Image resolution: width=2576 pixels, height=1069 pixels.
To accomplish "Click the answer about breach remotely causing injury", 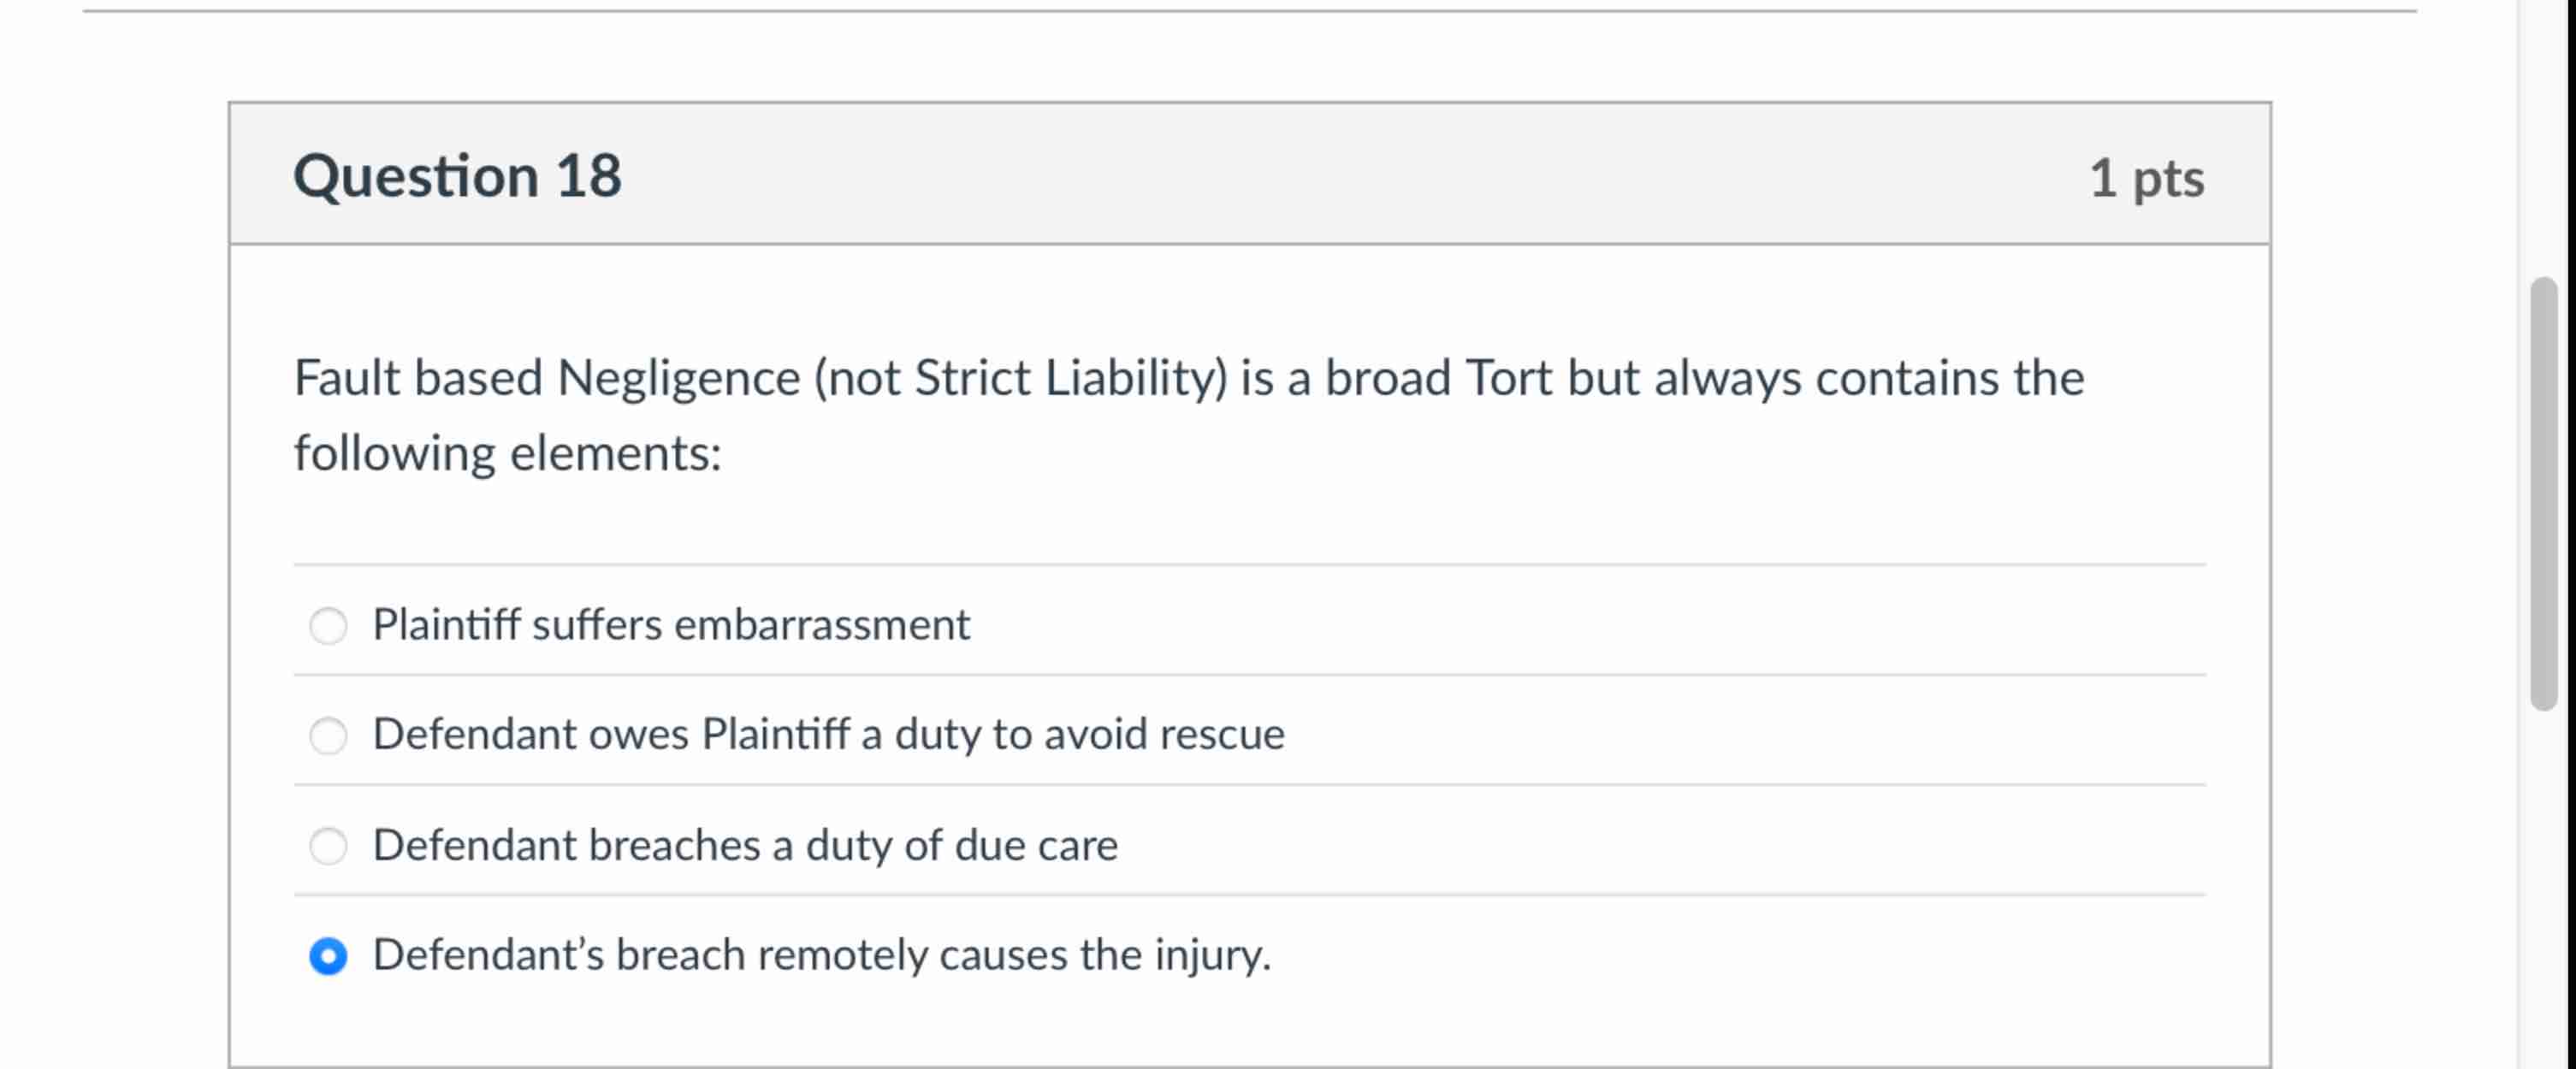I will click(x=821, y=956).
